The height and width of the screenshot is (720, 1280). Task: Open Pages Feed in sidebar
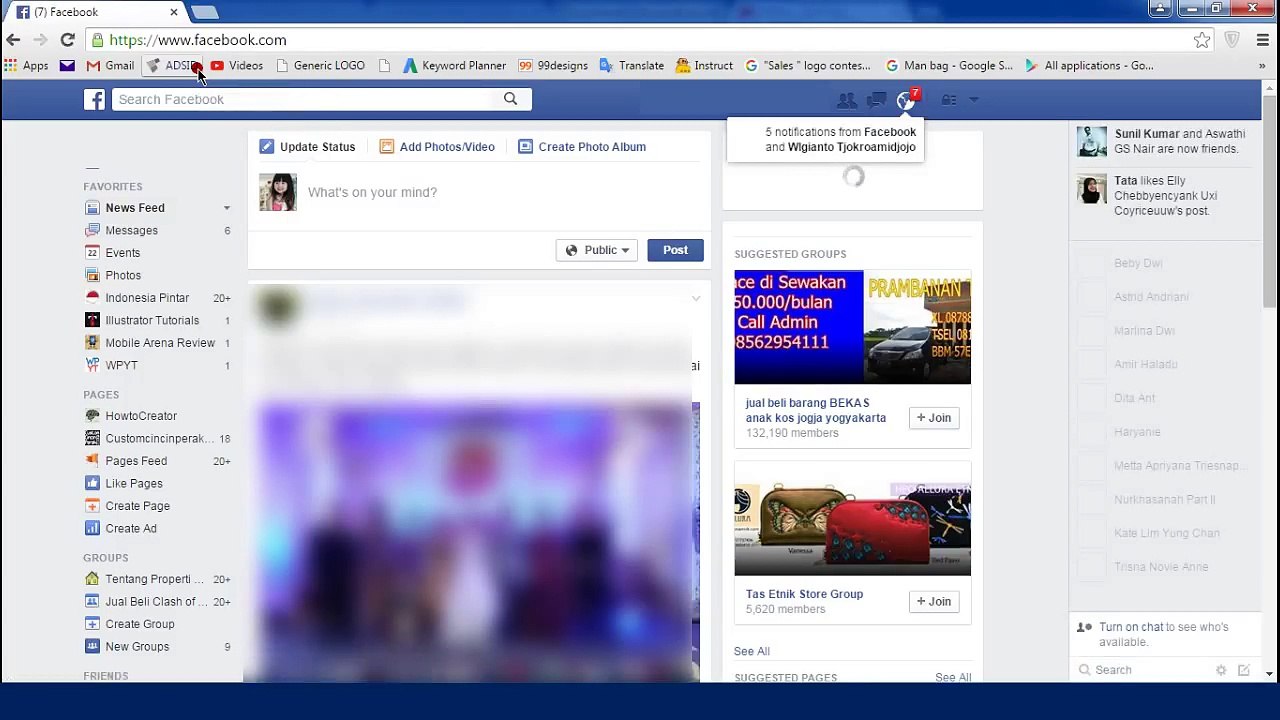[x=136, y=461]
